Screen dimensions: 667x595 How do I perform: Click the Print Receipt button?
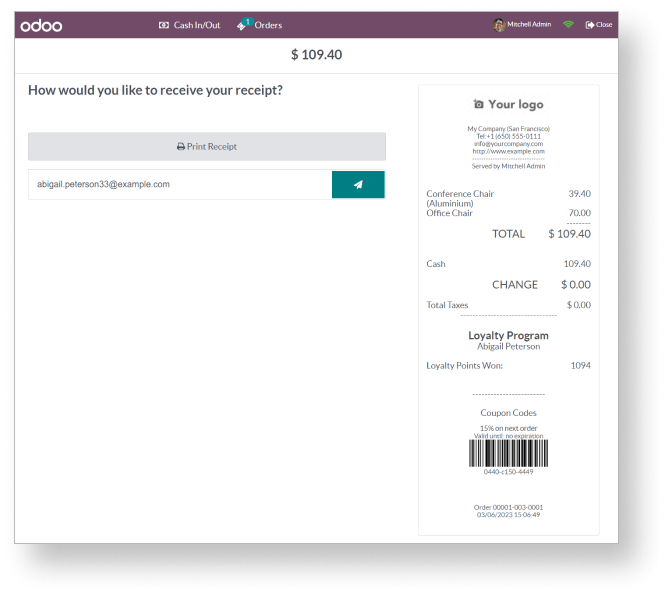click(207, 146)
